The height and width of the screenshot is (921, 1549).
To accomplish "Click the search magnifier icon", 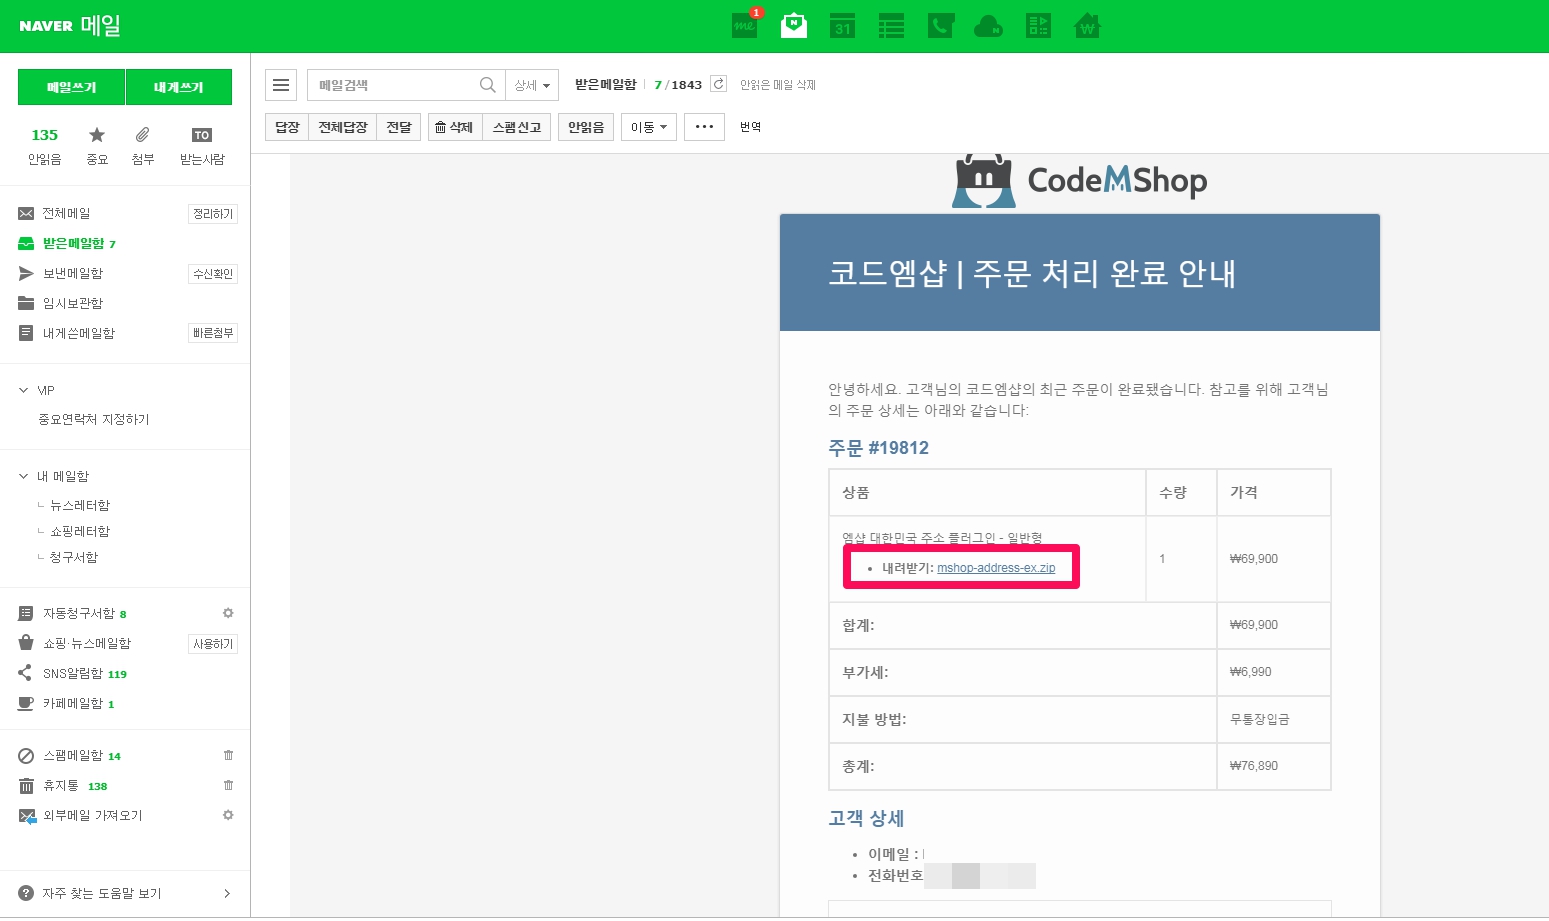I will tap(487, 85).
